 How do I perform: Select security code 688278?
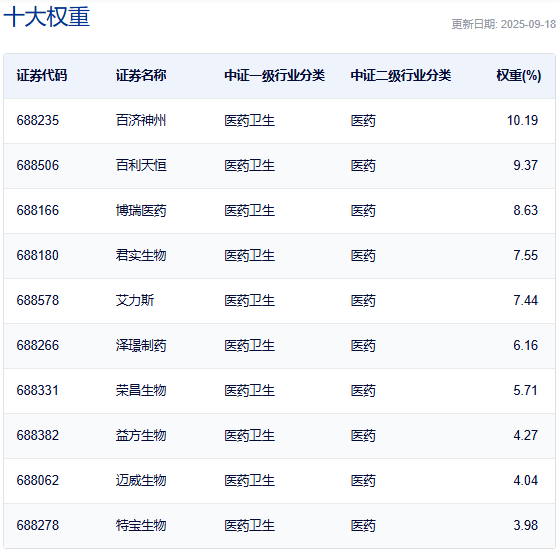[37, 525]
